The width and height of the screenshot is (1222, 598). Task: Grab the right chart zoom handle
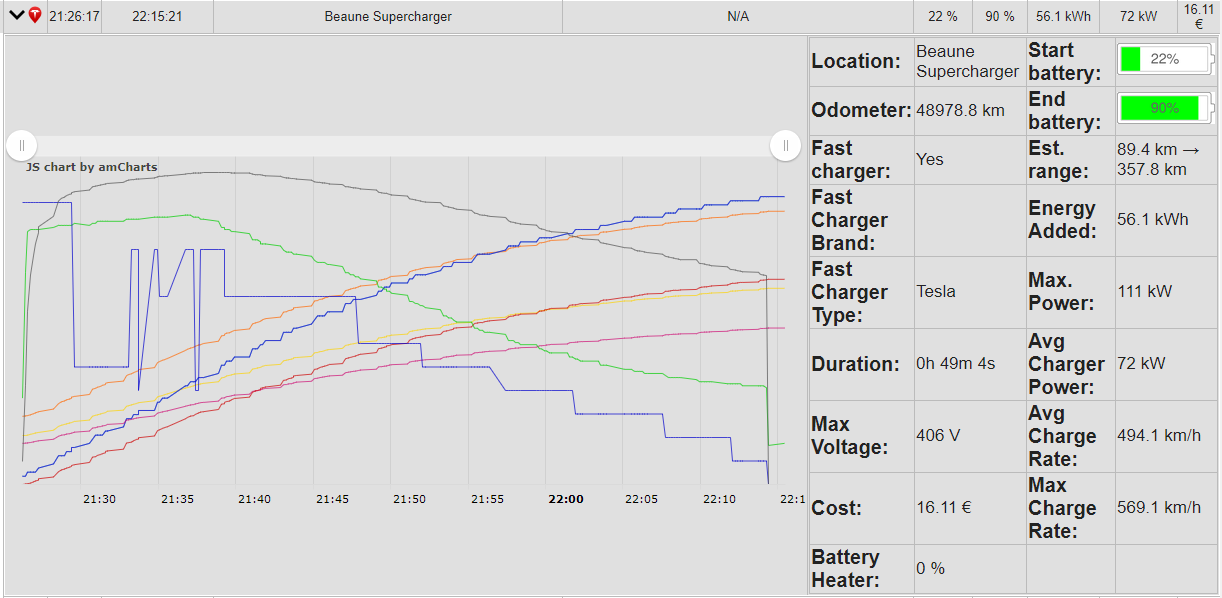pyautogui.click(x=786, y=146)
